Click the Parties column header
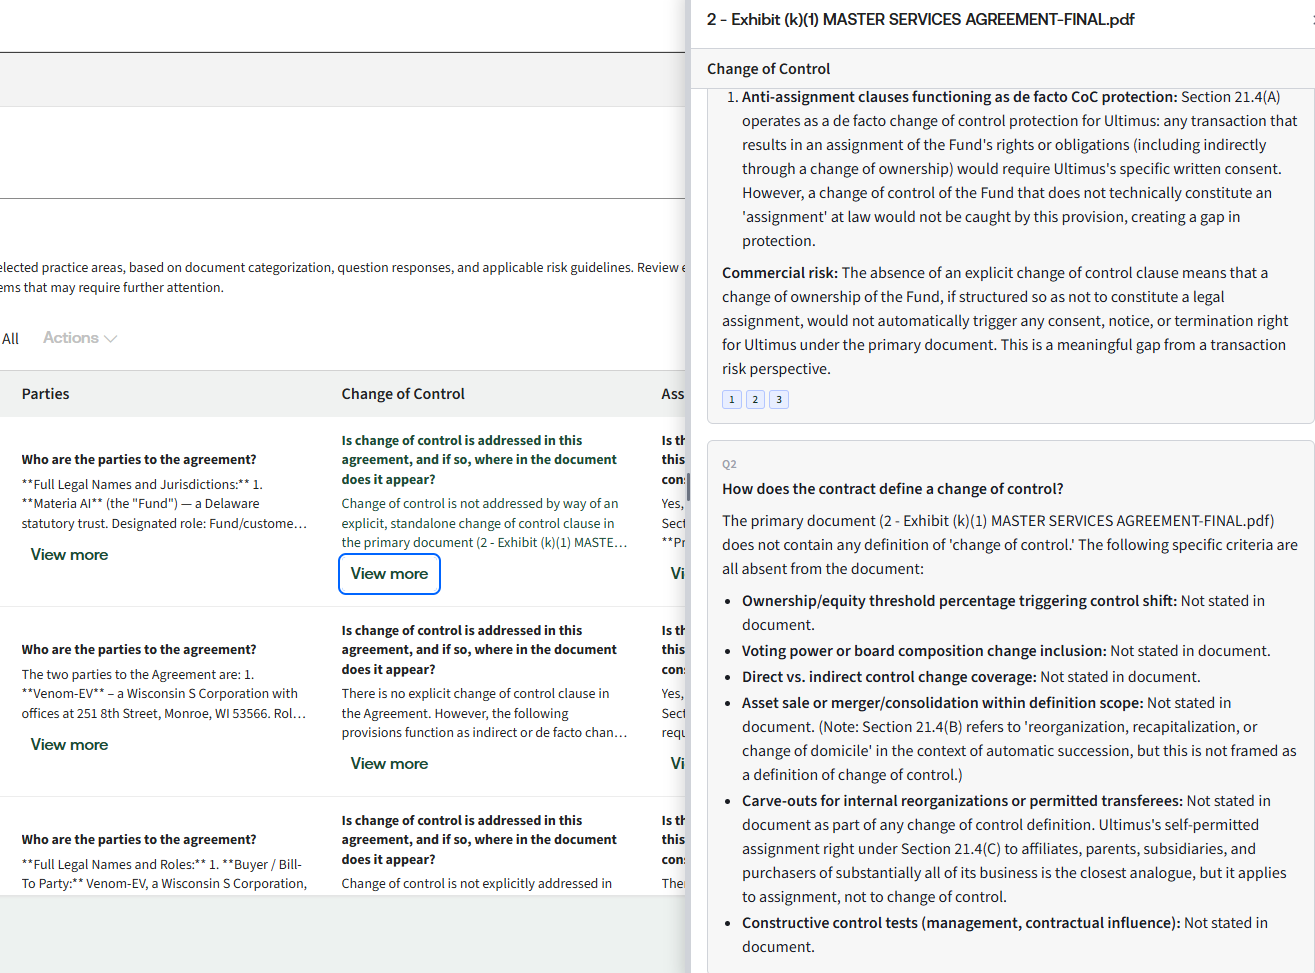Viewport: 1315px width, 973px height. [46, 394]
